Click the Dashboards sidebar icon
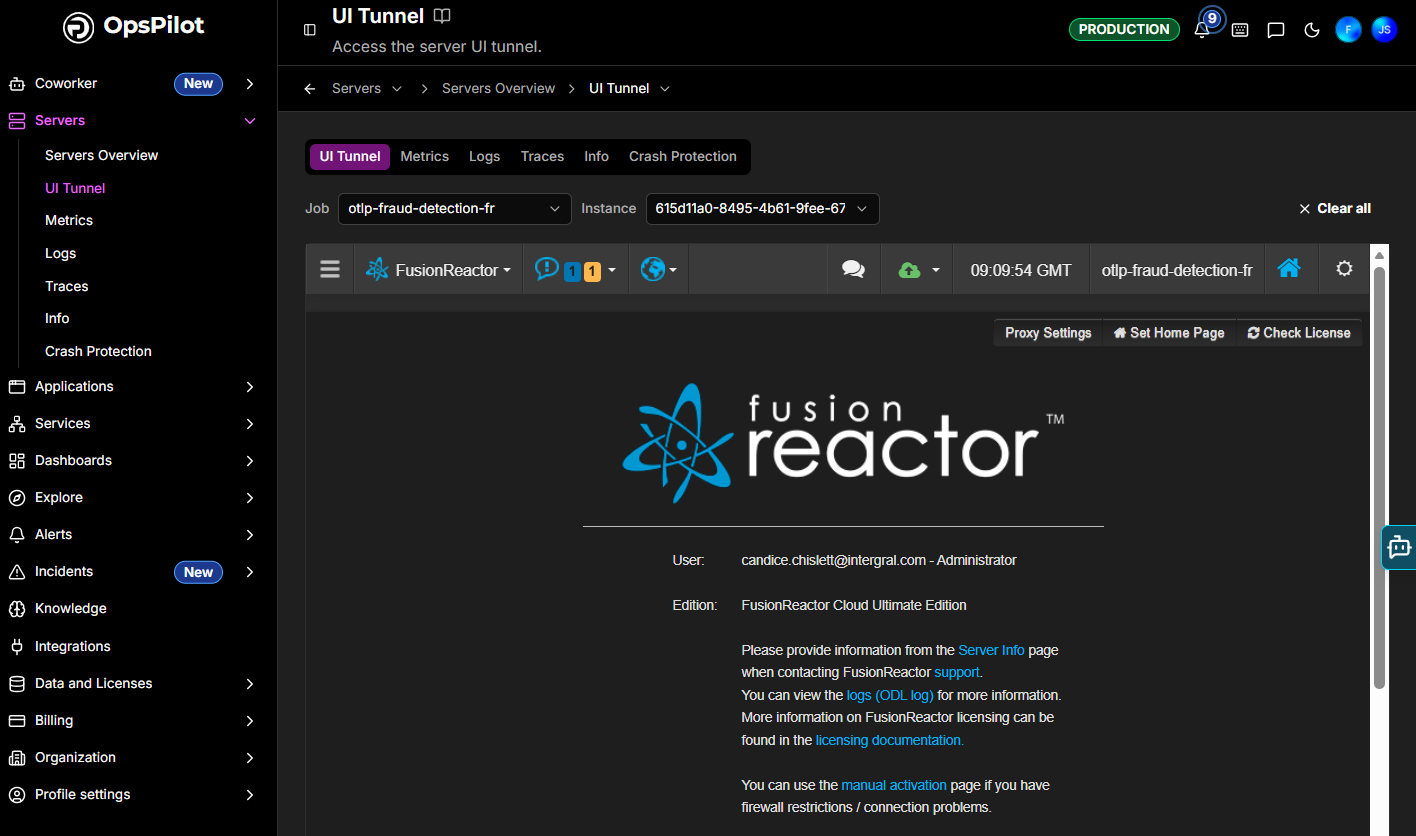Screen dimensions: 1416x836 coord(17,461)
